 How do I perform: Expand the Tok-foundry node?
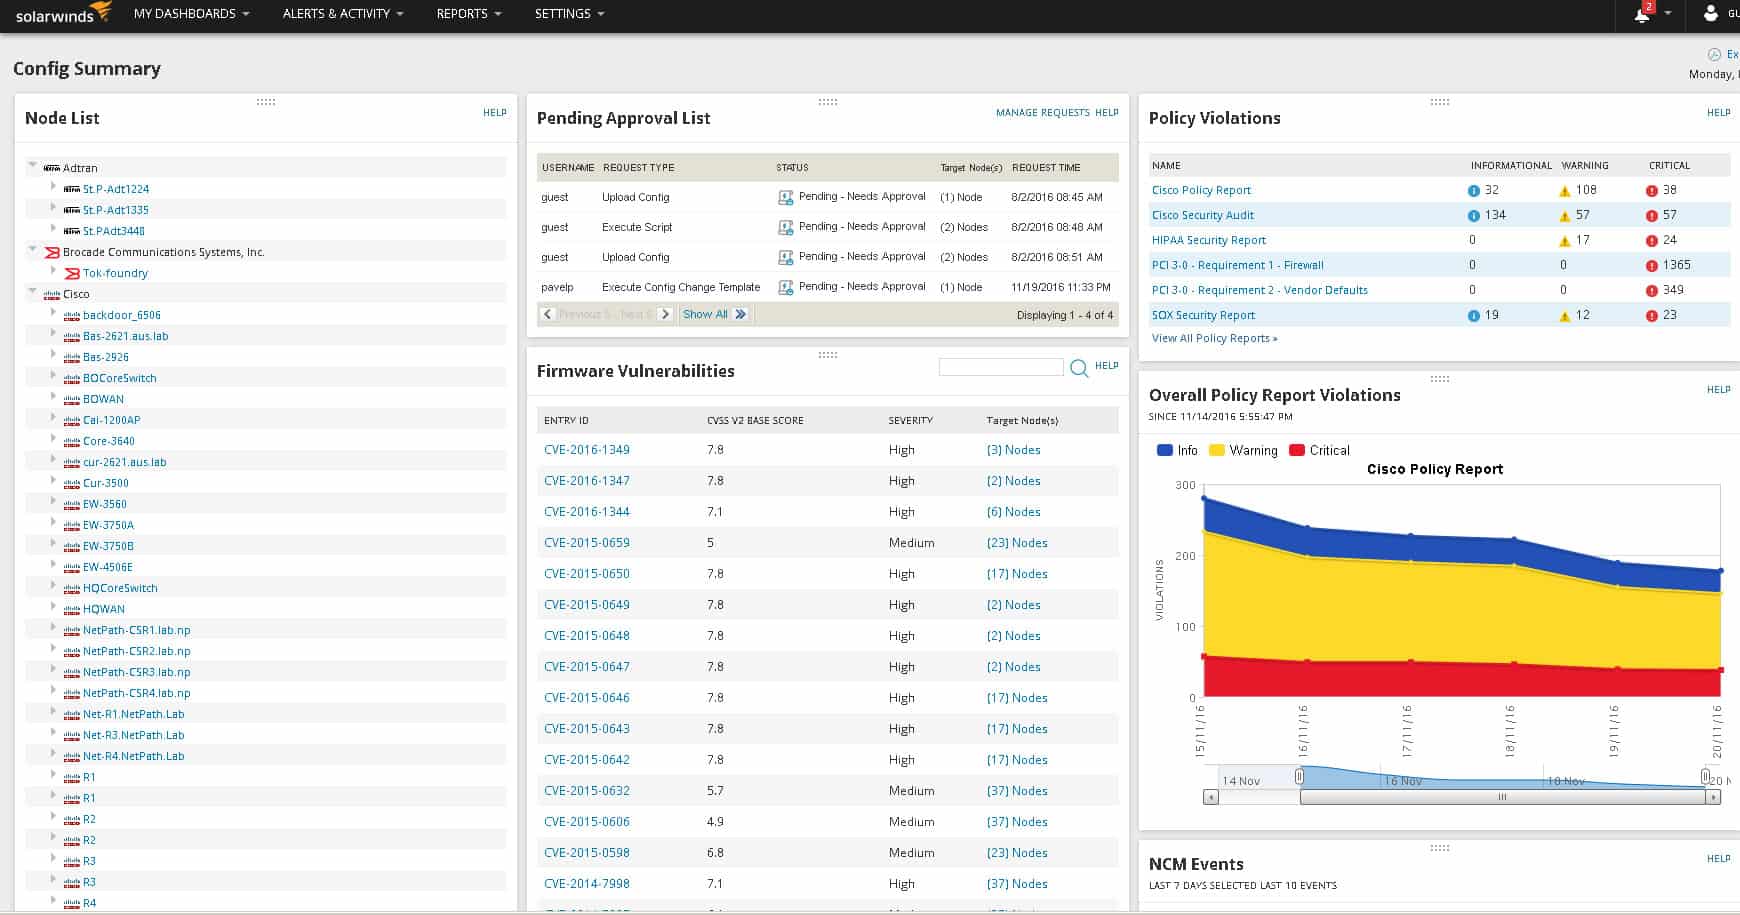pos(53,271)
